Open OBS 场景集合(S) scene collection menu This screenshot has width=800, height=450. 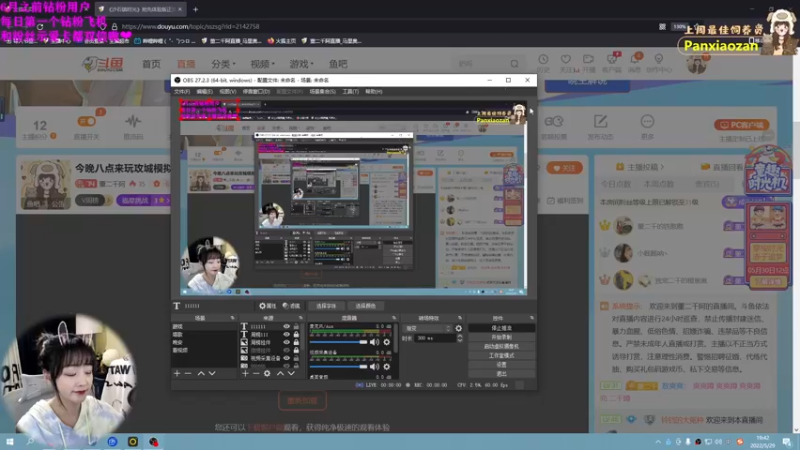[x=322, y=91]
